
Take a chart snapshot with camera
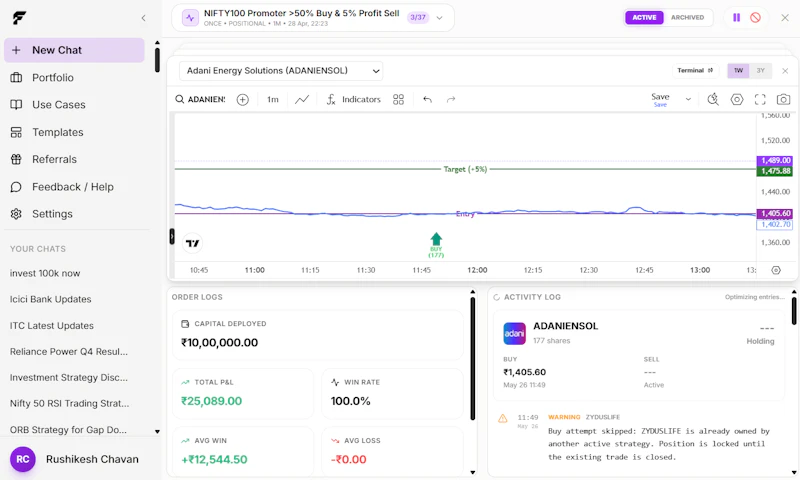coord(784,99)
